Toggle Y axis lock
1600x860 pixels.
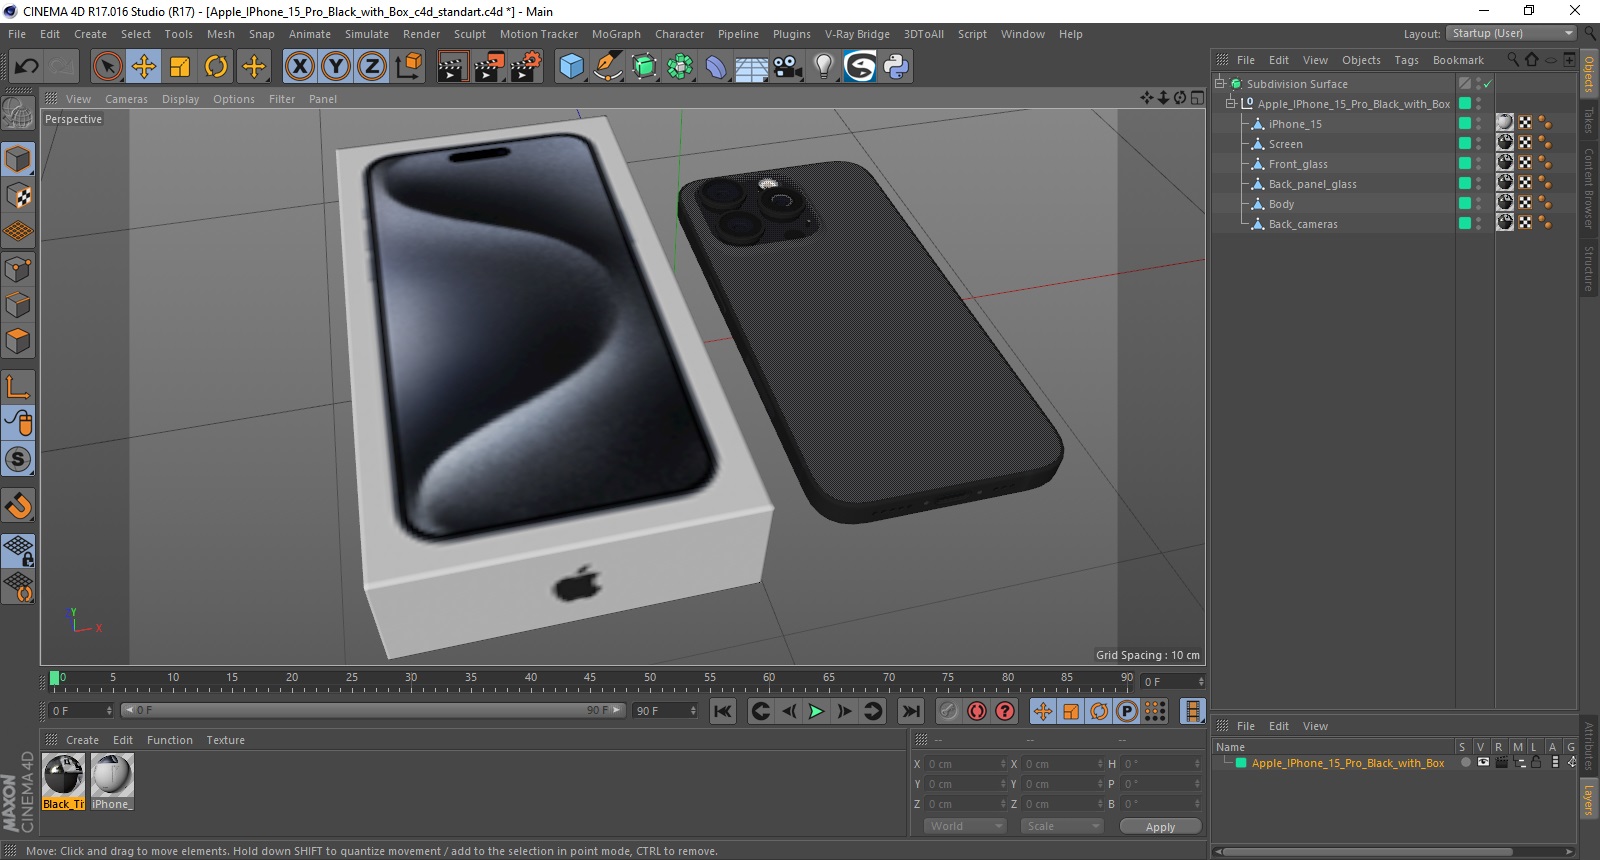tap(335, 67)
